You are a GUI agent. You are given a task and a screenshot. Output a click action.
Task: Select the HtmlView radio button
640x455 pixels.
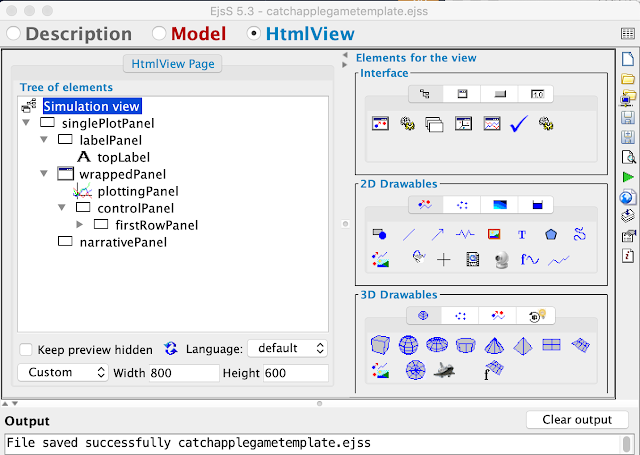click(253, 33)
